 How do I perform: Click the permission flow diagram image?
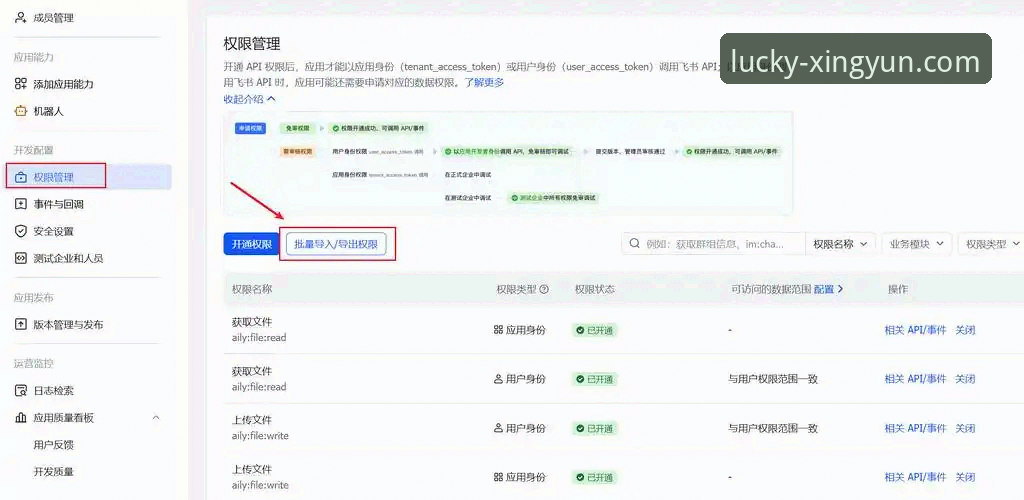point(508,163)
